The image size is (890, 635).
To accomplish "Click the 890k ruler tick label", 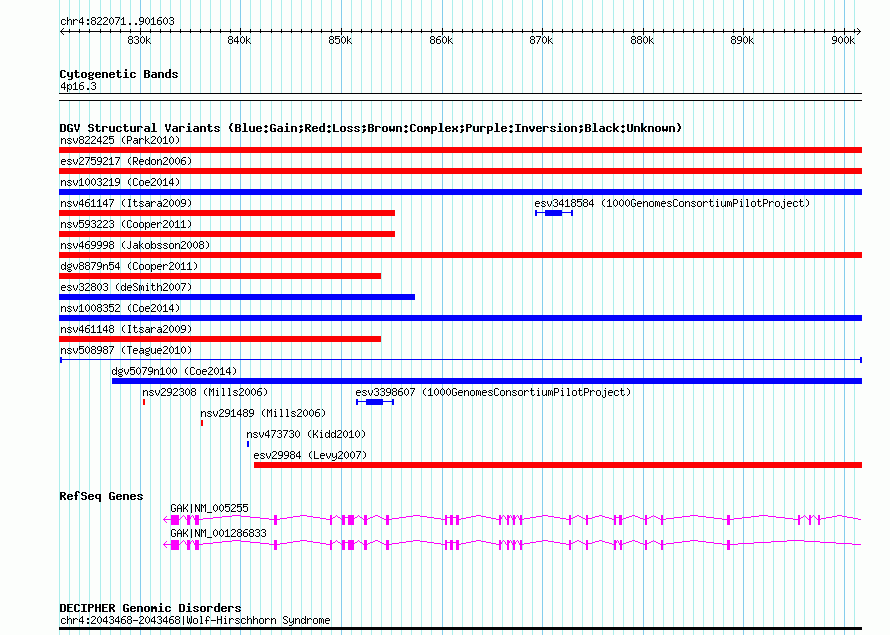I will click(x=742, y=40).
